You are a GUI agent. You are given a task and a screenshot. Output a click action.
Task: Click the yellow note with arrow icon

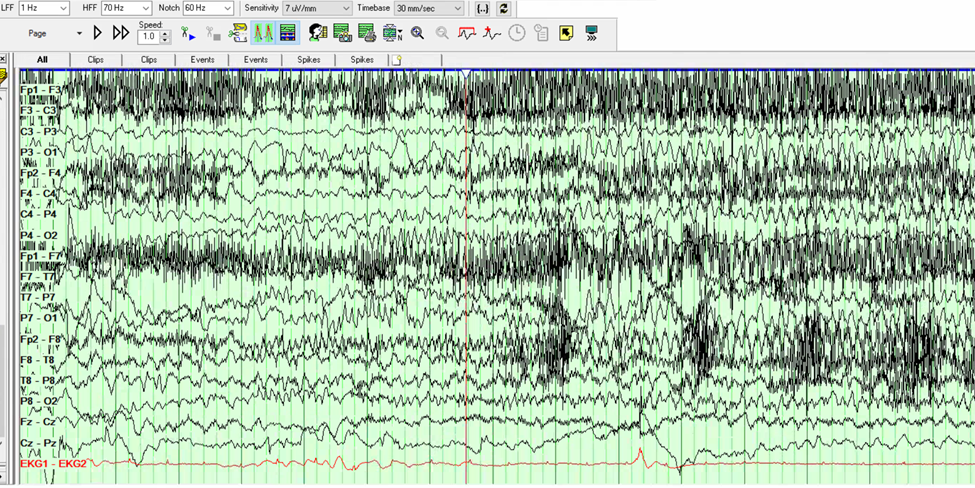click(566, 33)
